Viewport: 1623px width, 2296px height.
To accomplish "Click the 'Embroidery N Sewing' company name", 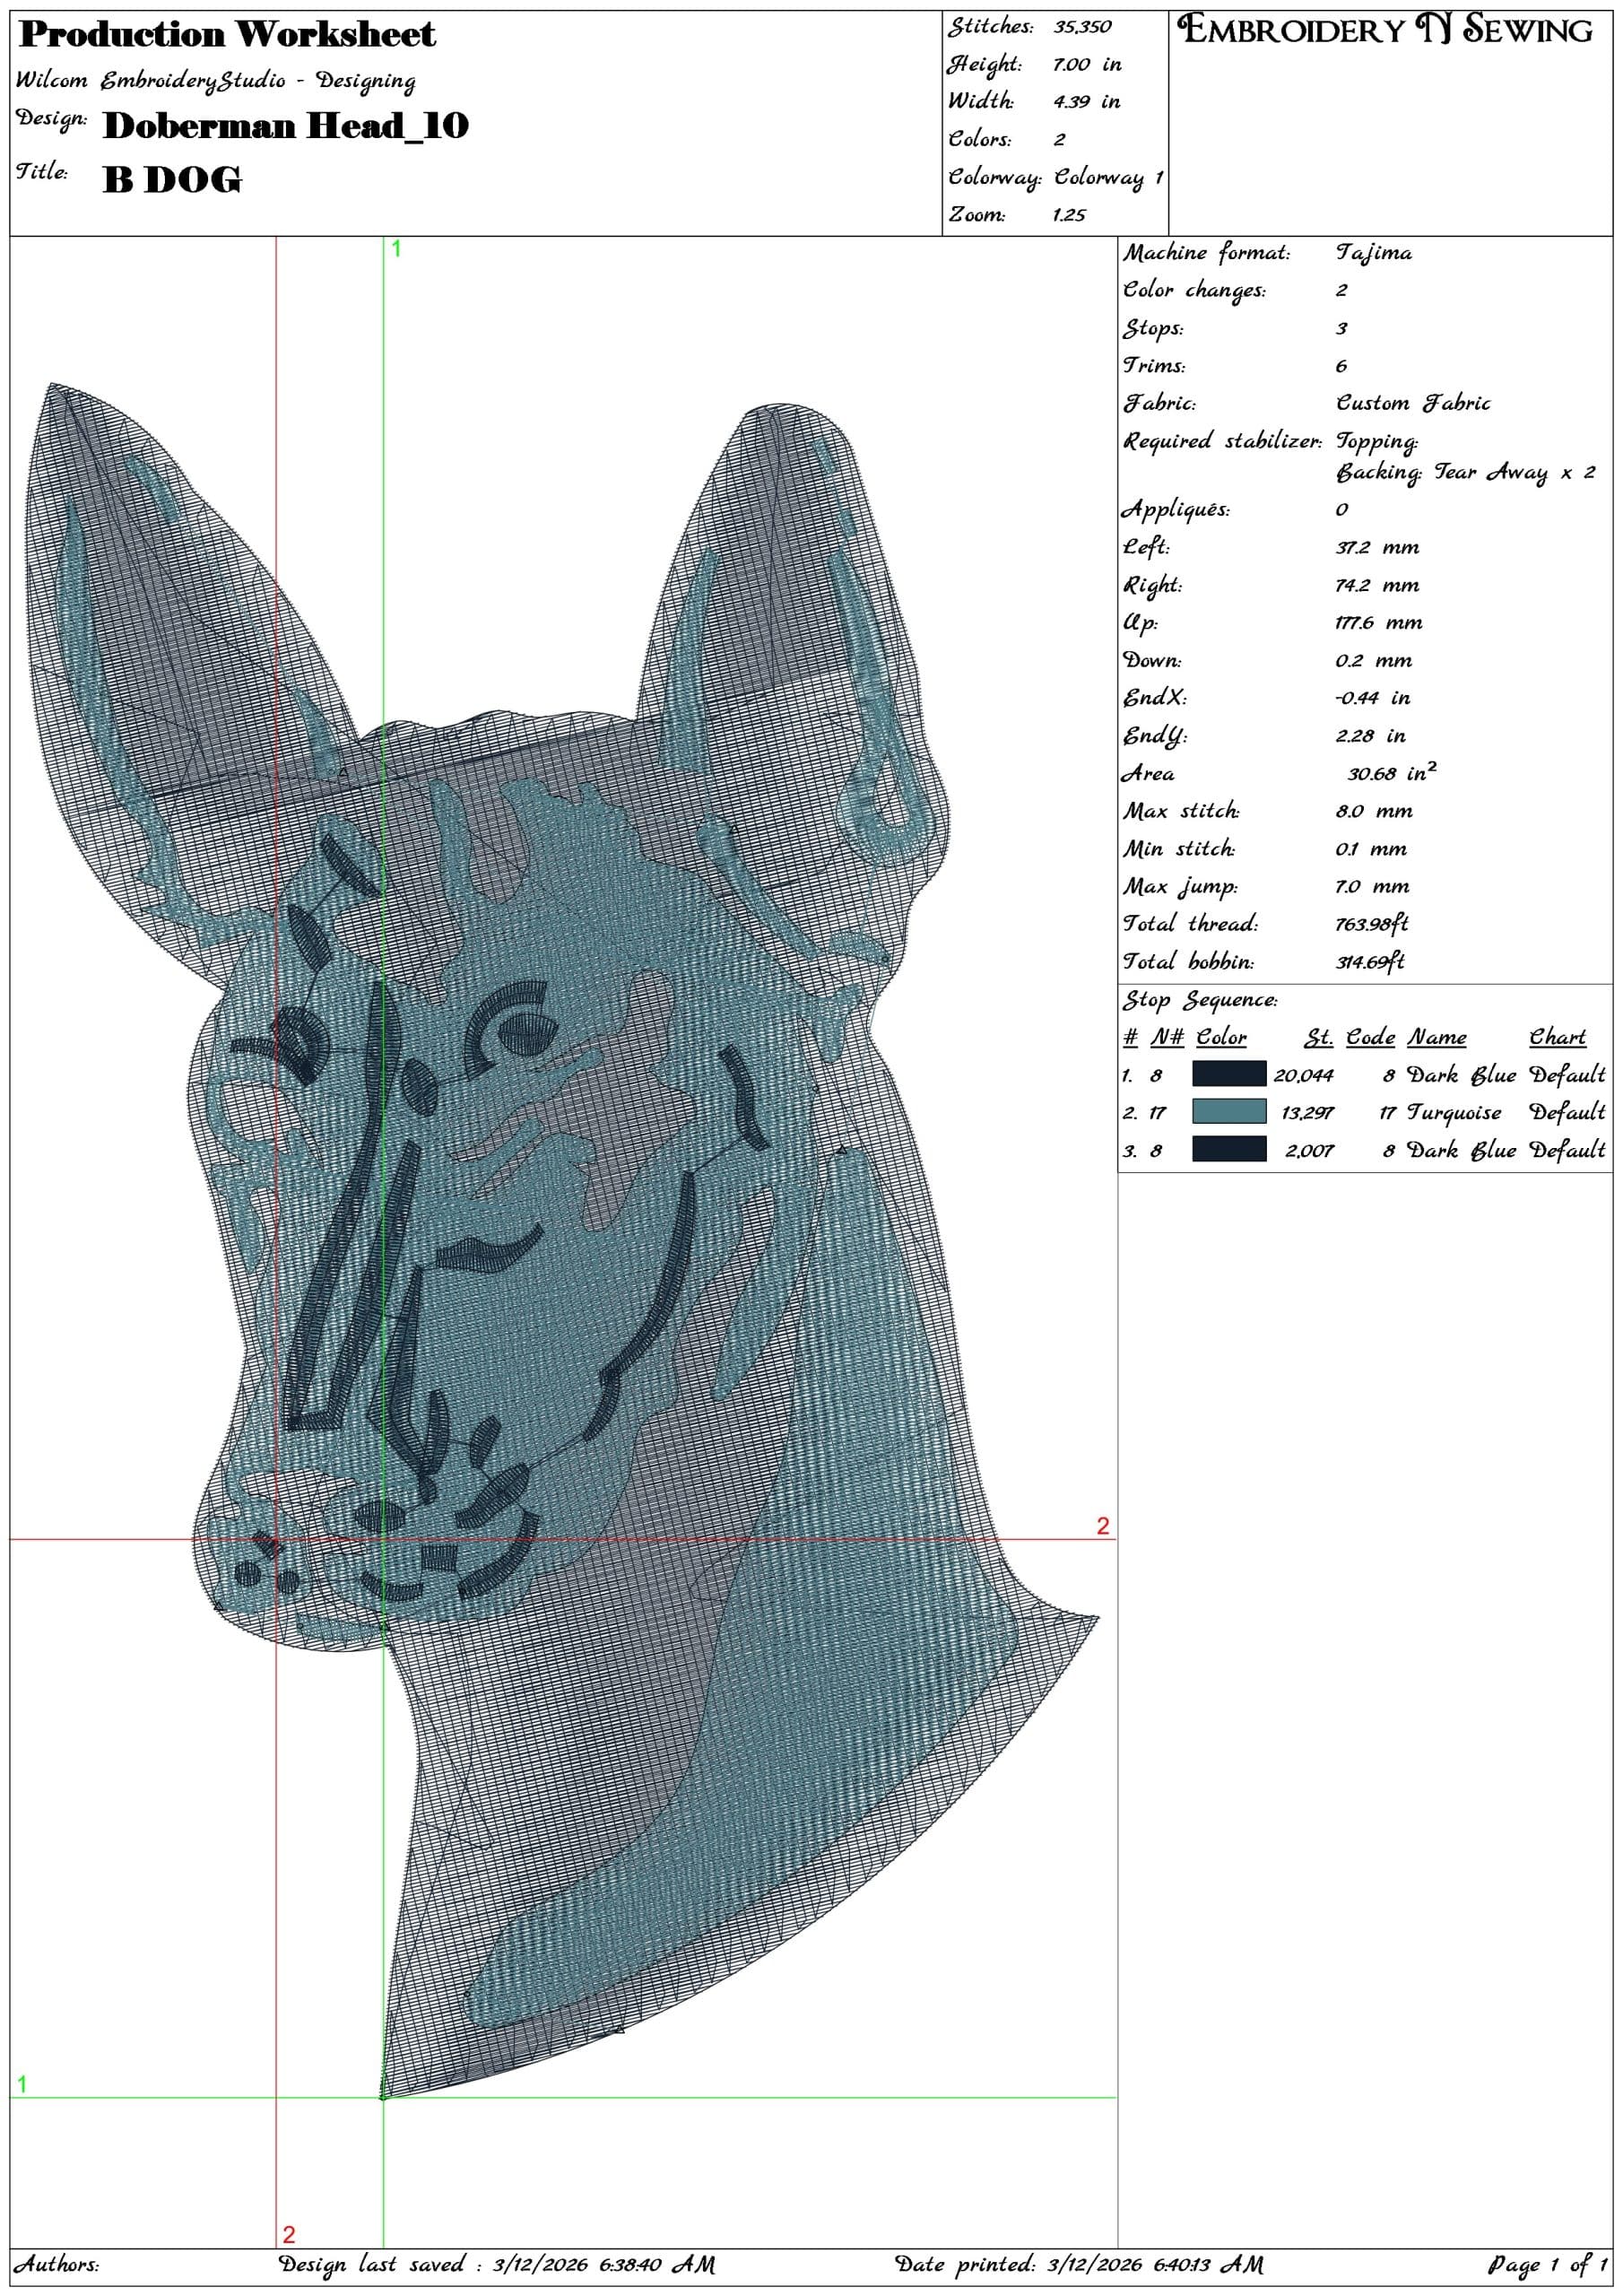I will (x=1385, y=30).
